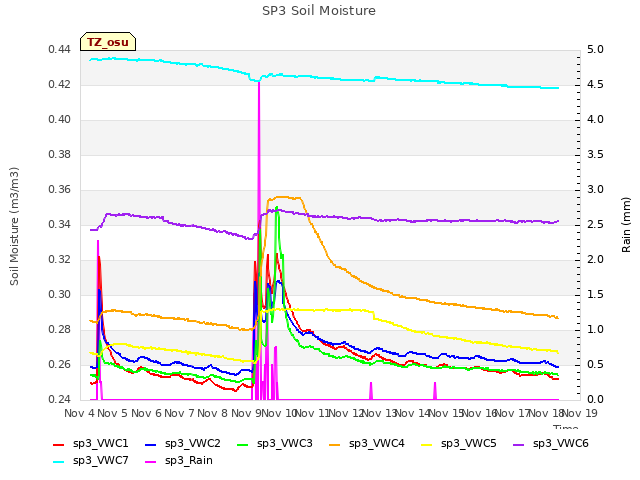Click the sp3_VWC6 legend label
Screen dimensions: 640x480
coord(560,443)
